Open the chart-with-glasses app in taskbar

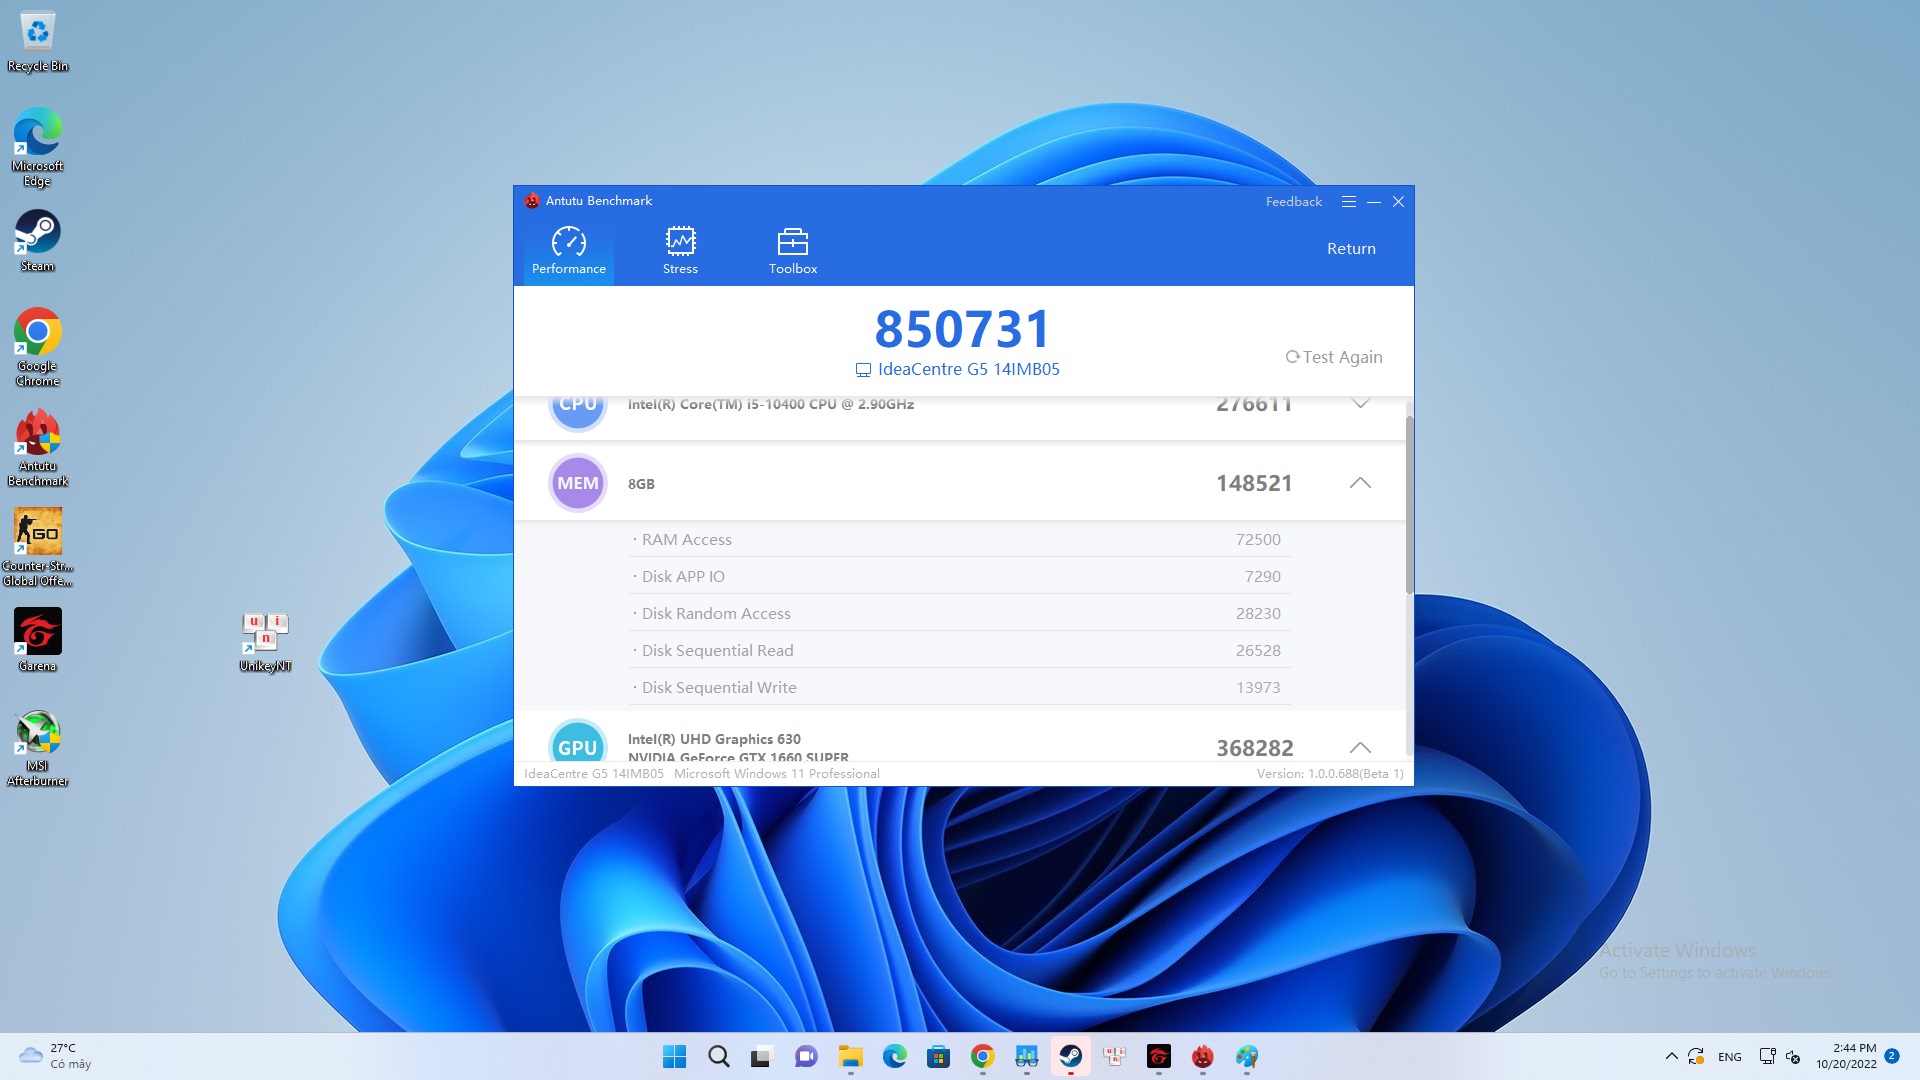pyautogui.click(x=1027, y=1056)
